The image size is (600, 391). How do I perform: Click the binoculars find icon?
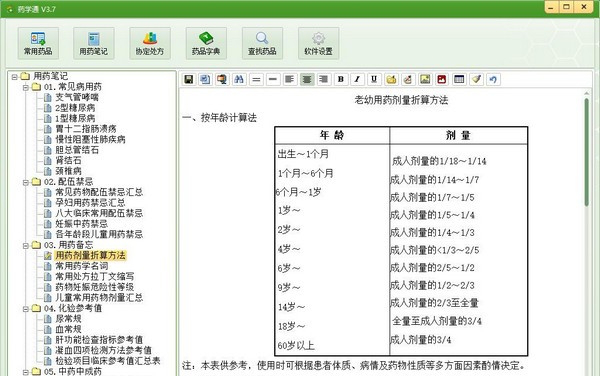[239, 79]
